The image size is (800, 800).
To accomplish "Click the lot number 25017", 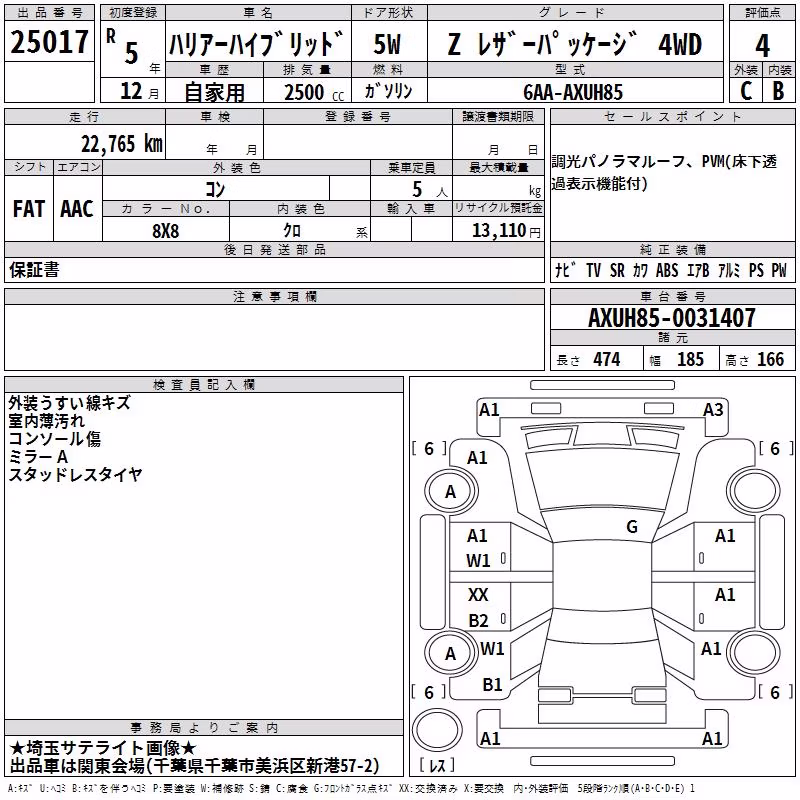I will point(49,42).
